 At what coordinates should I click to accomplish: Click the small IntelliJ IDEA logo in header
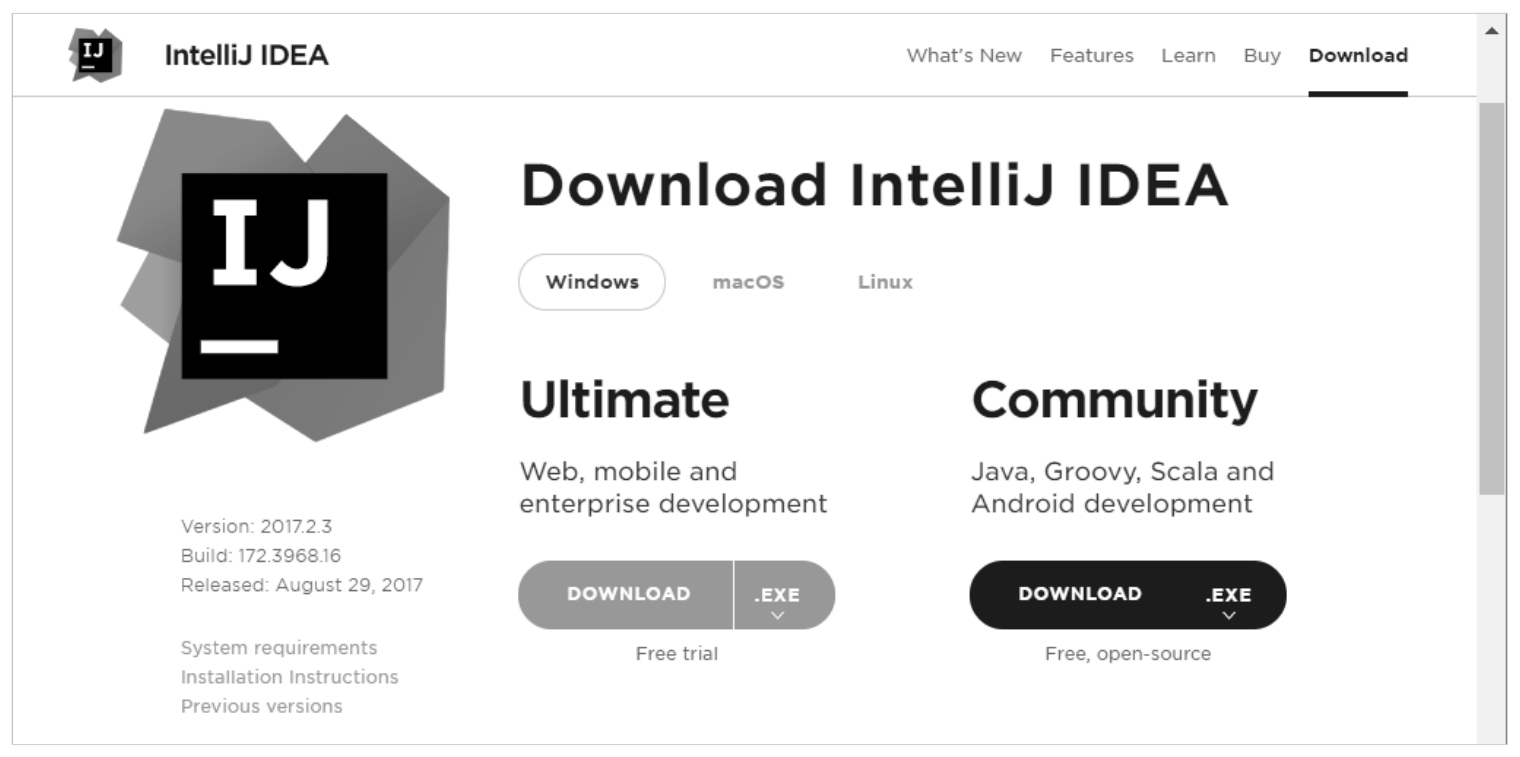tap(95, 55)
